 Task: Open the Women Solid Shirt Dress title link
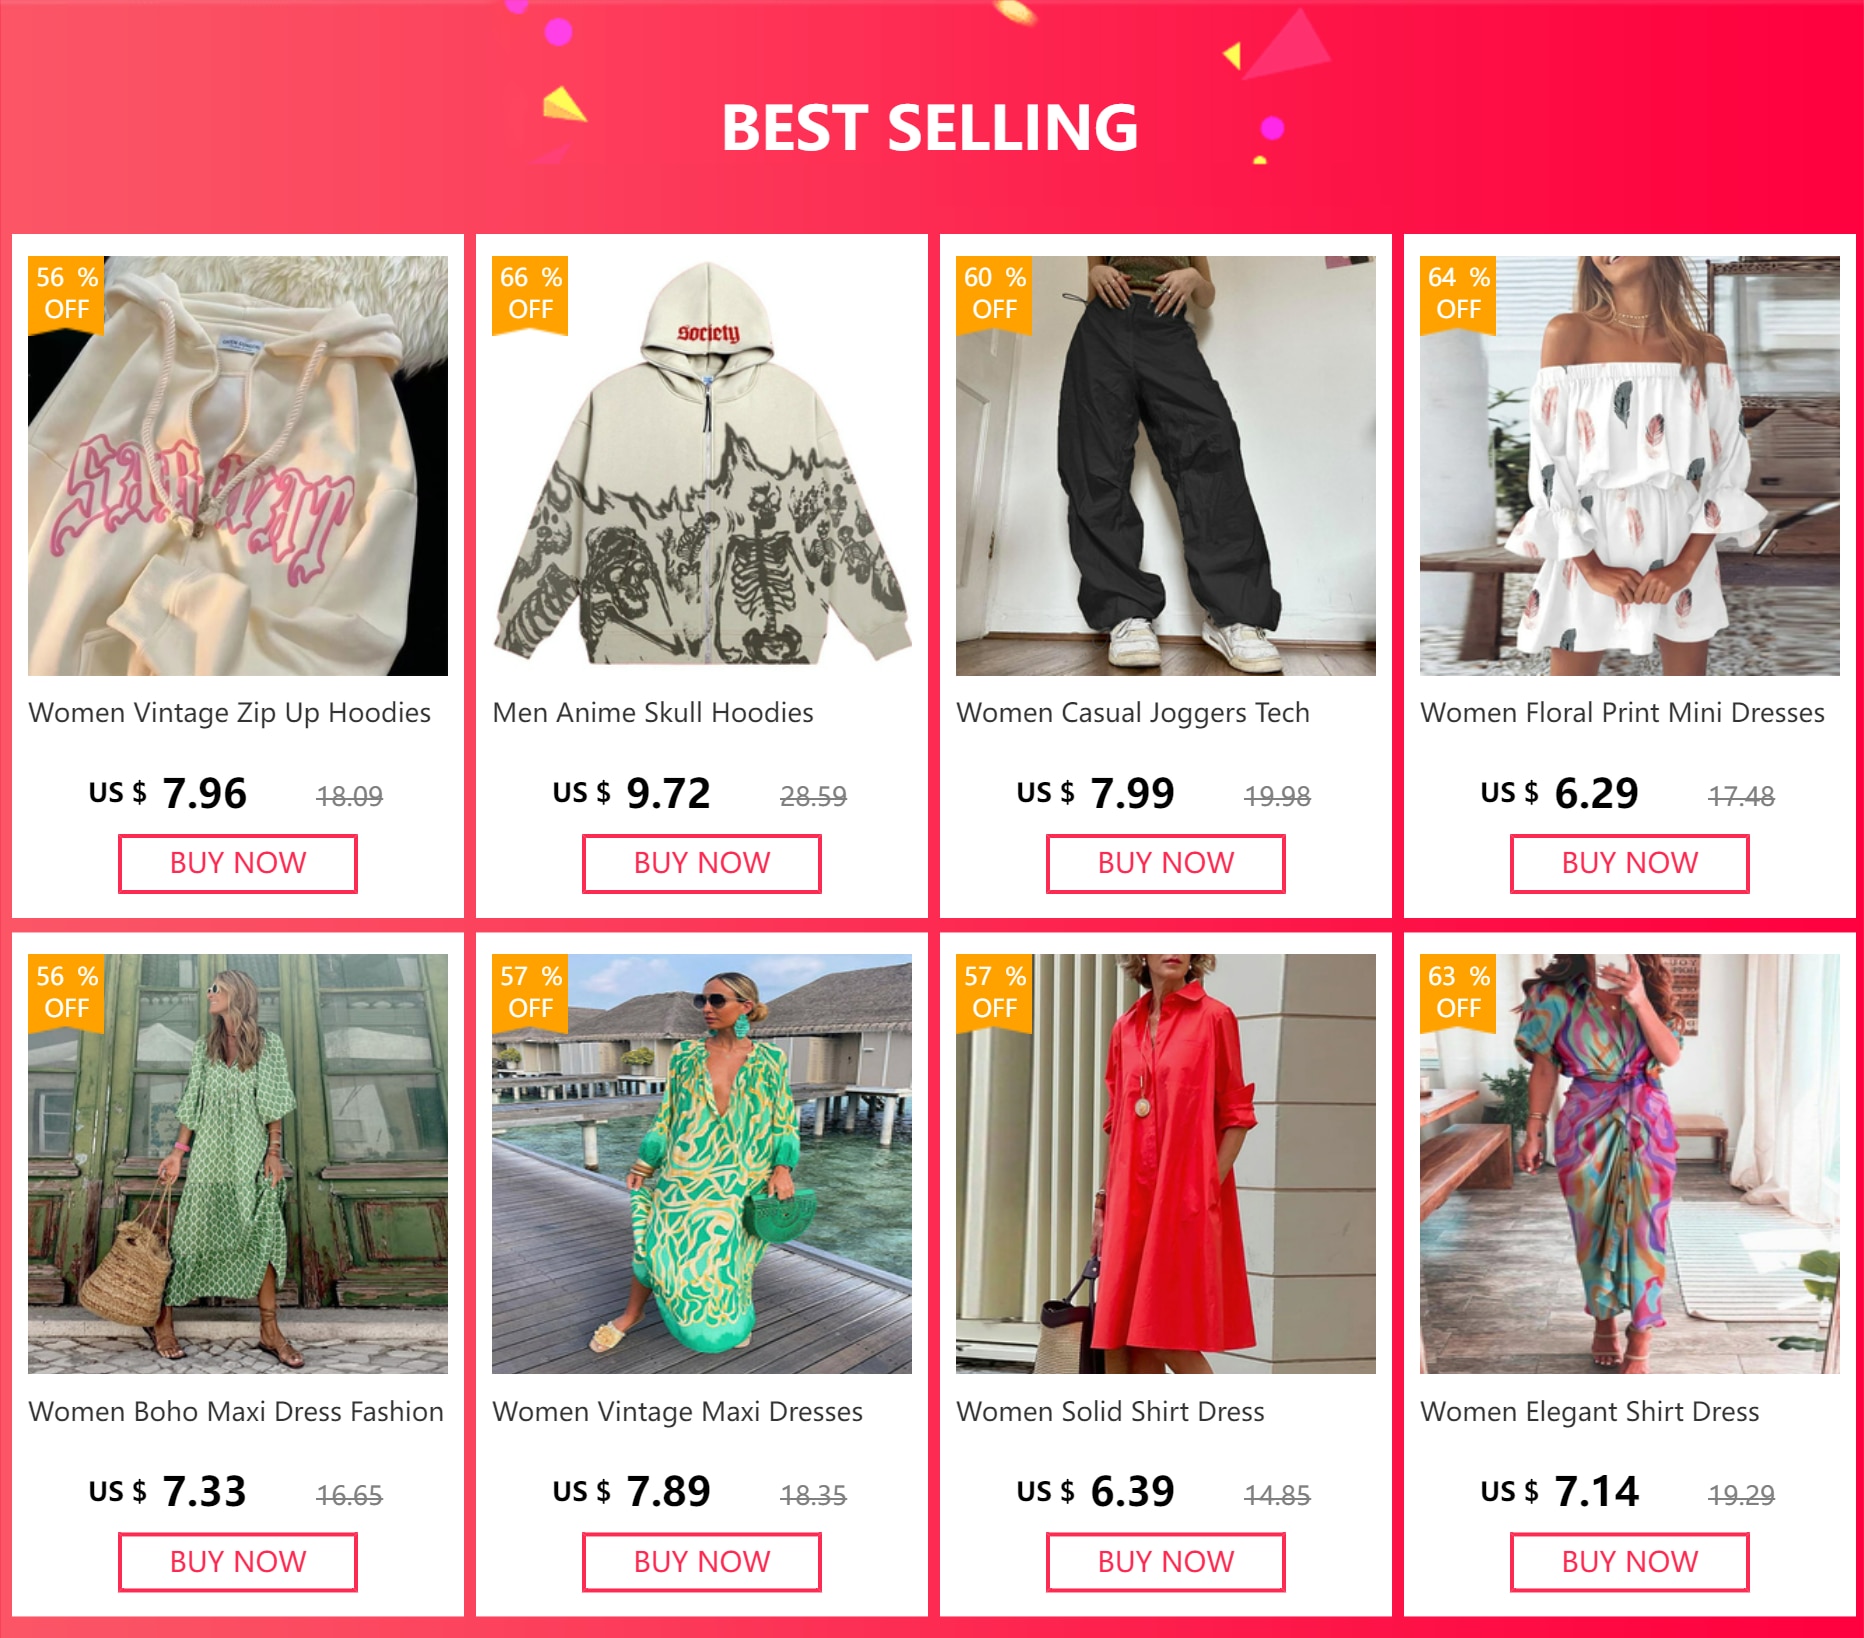[1110, 1412]
